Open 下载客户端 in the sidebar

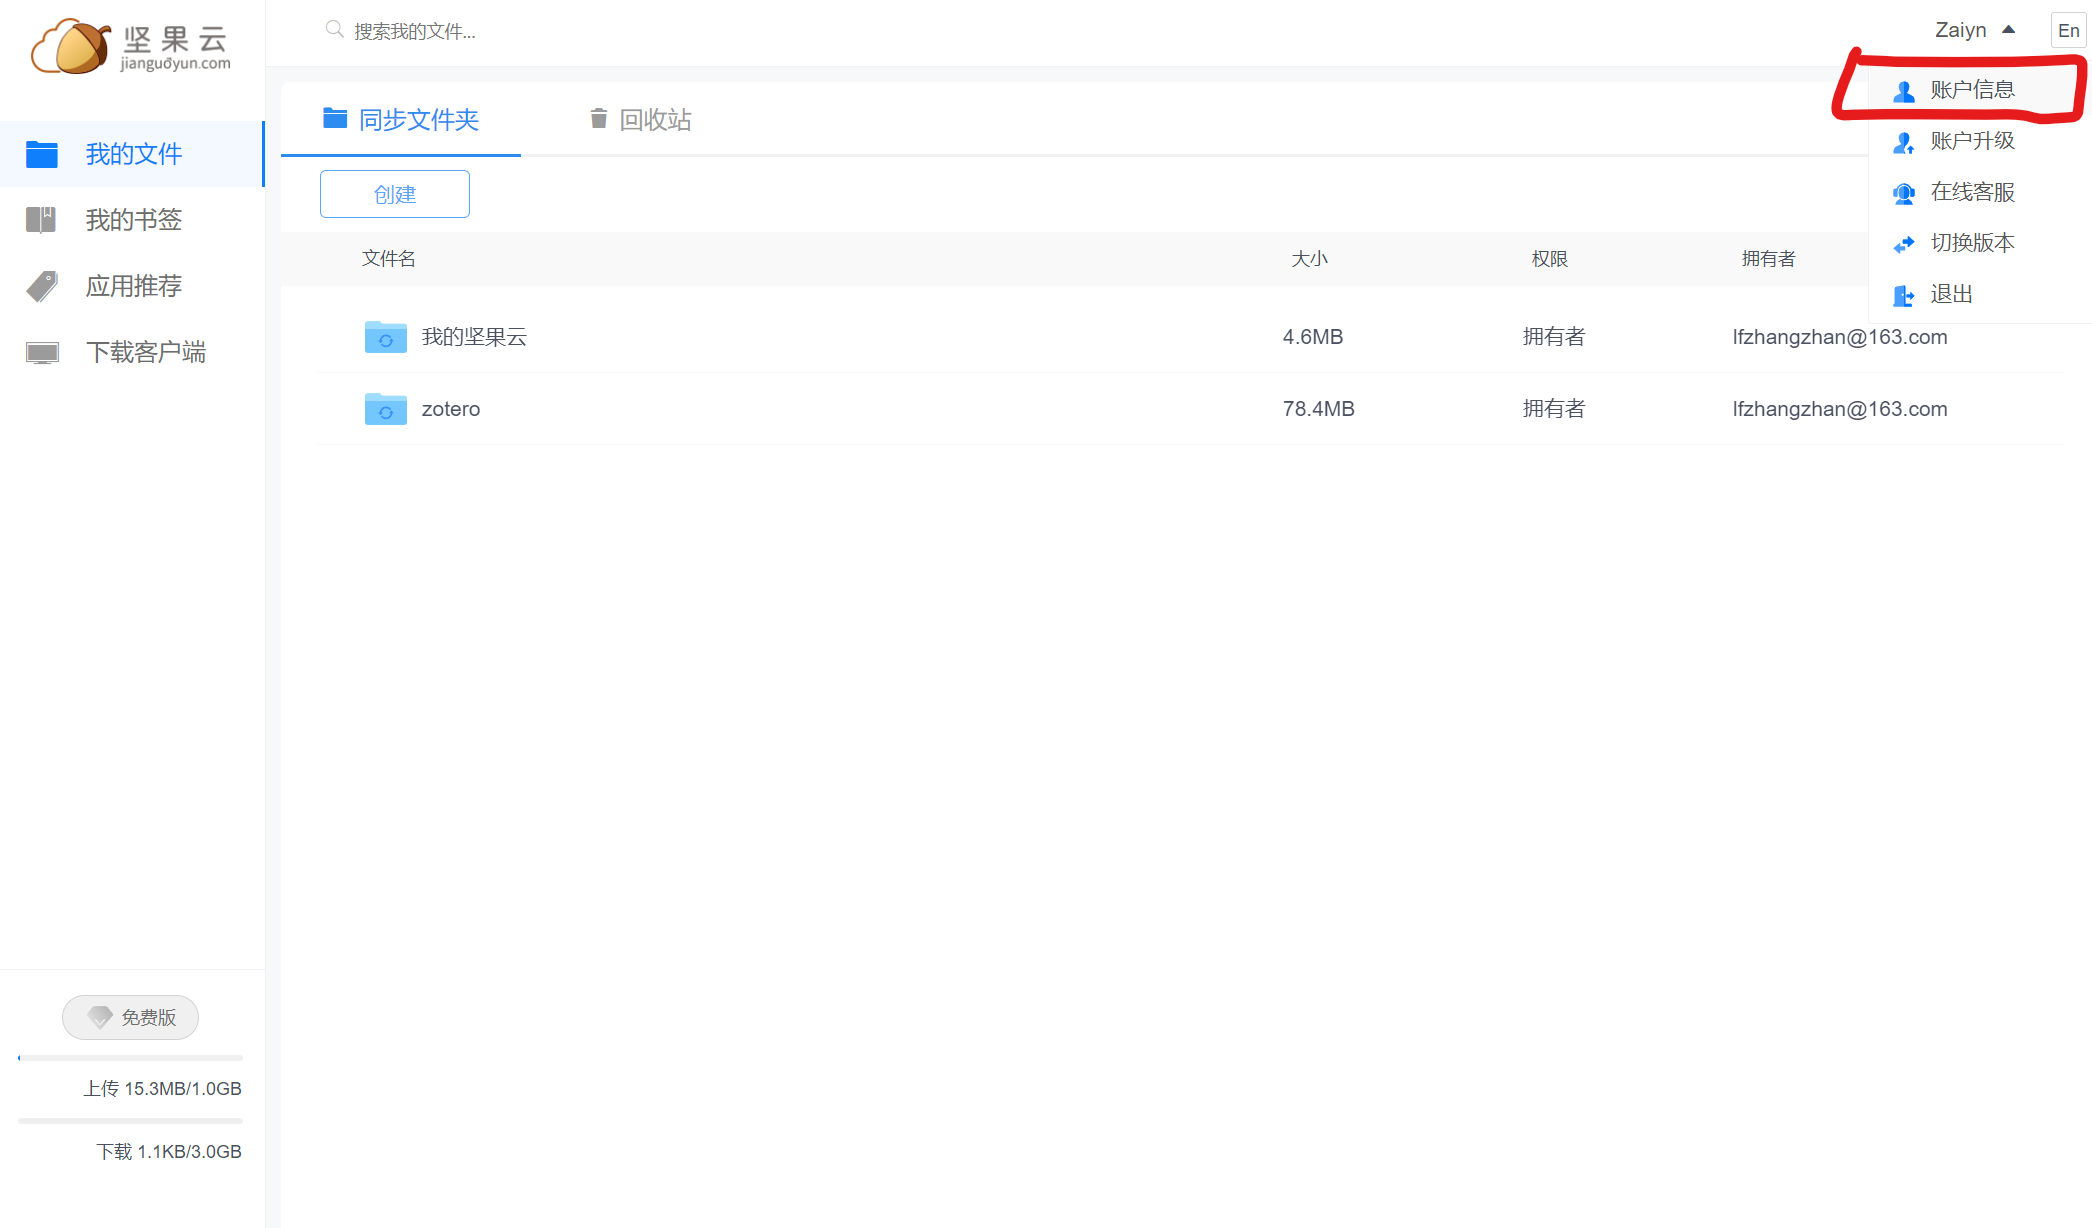(132, 352)
